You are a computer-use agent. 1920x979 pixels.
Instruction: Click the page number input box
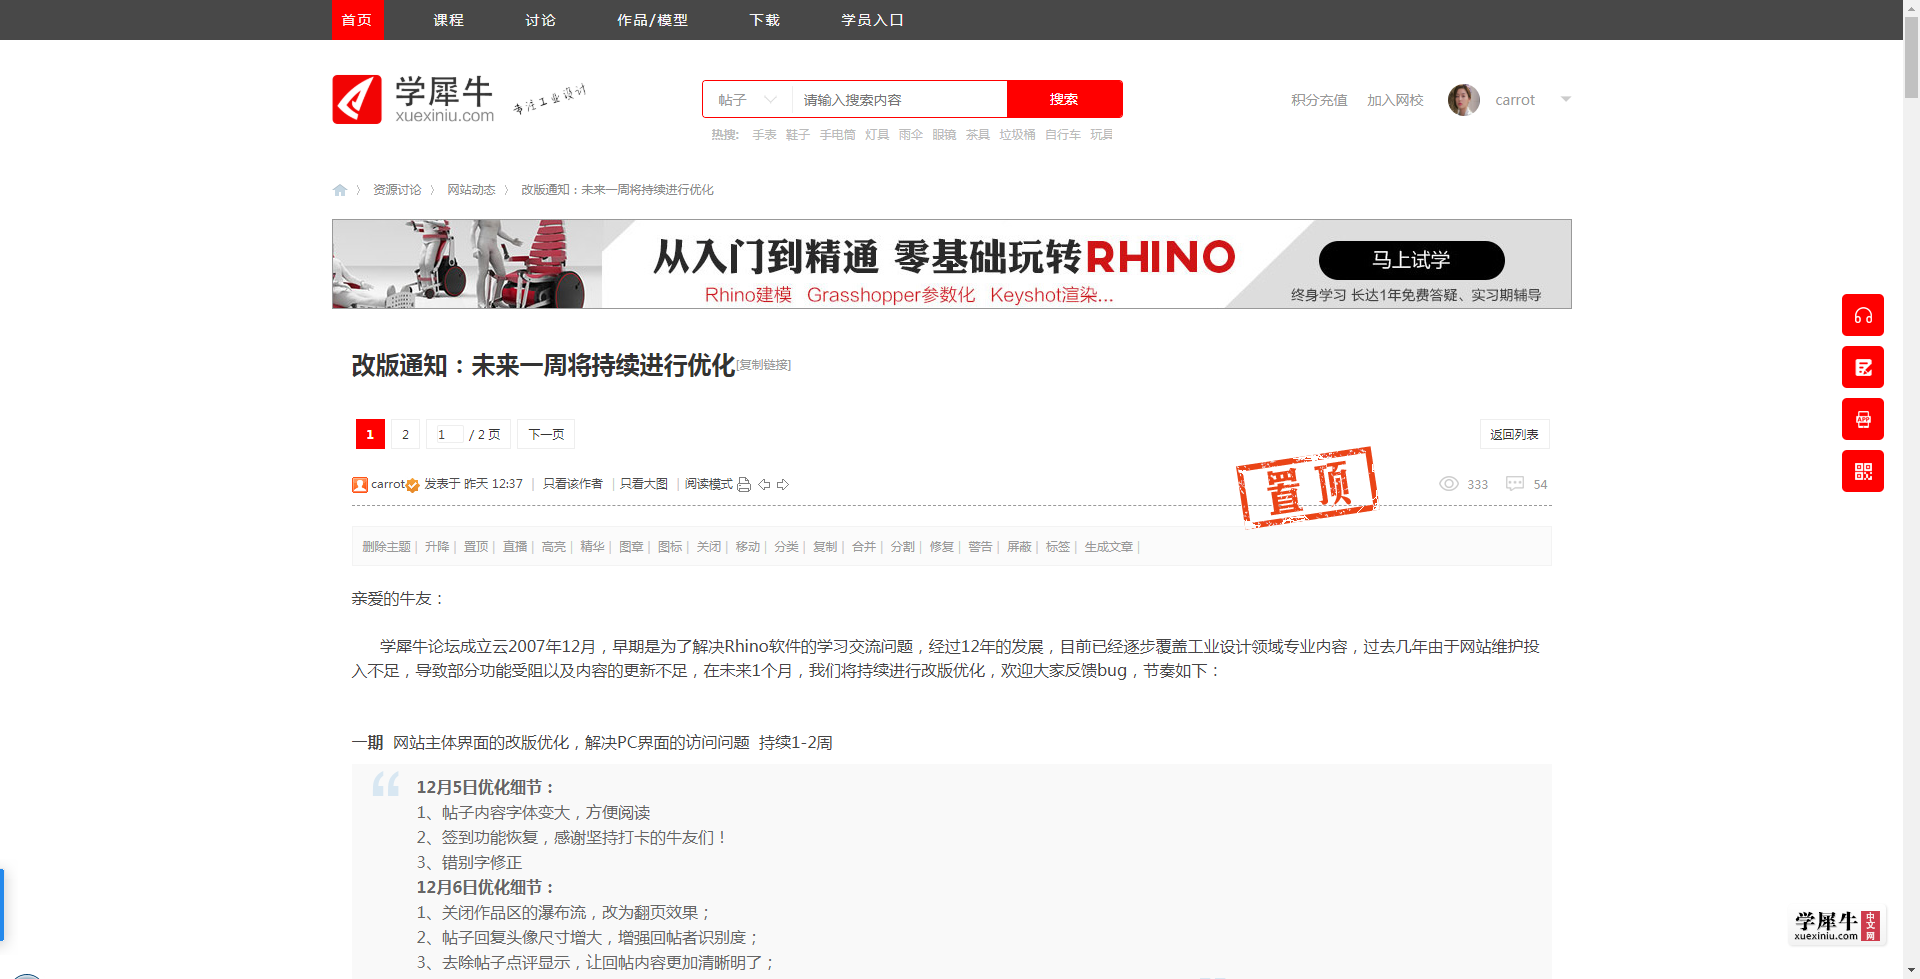[x=448, y=434]
